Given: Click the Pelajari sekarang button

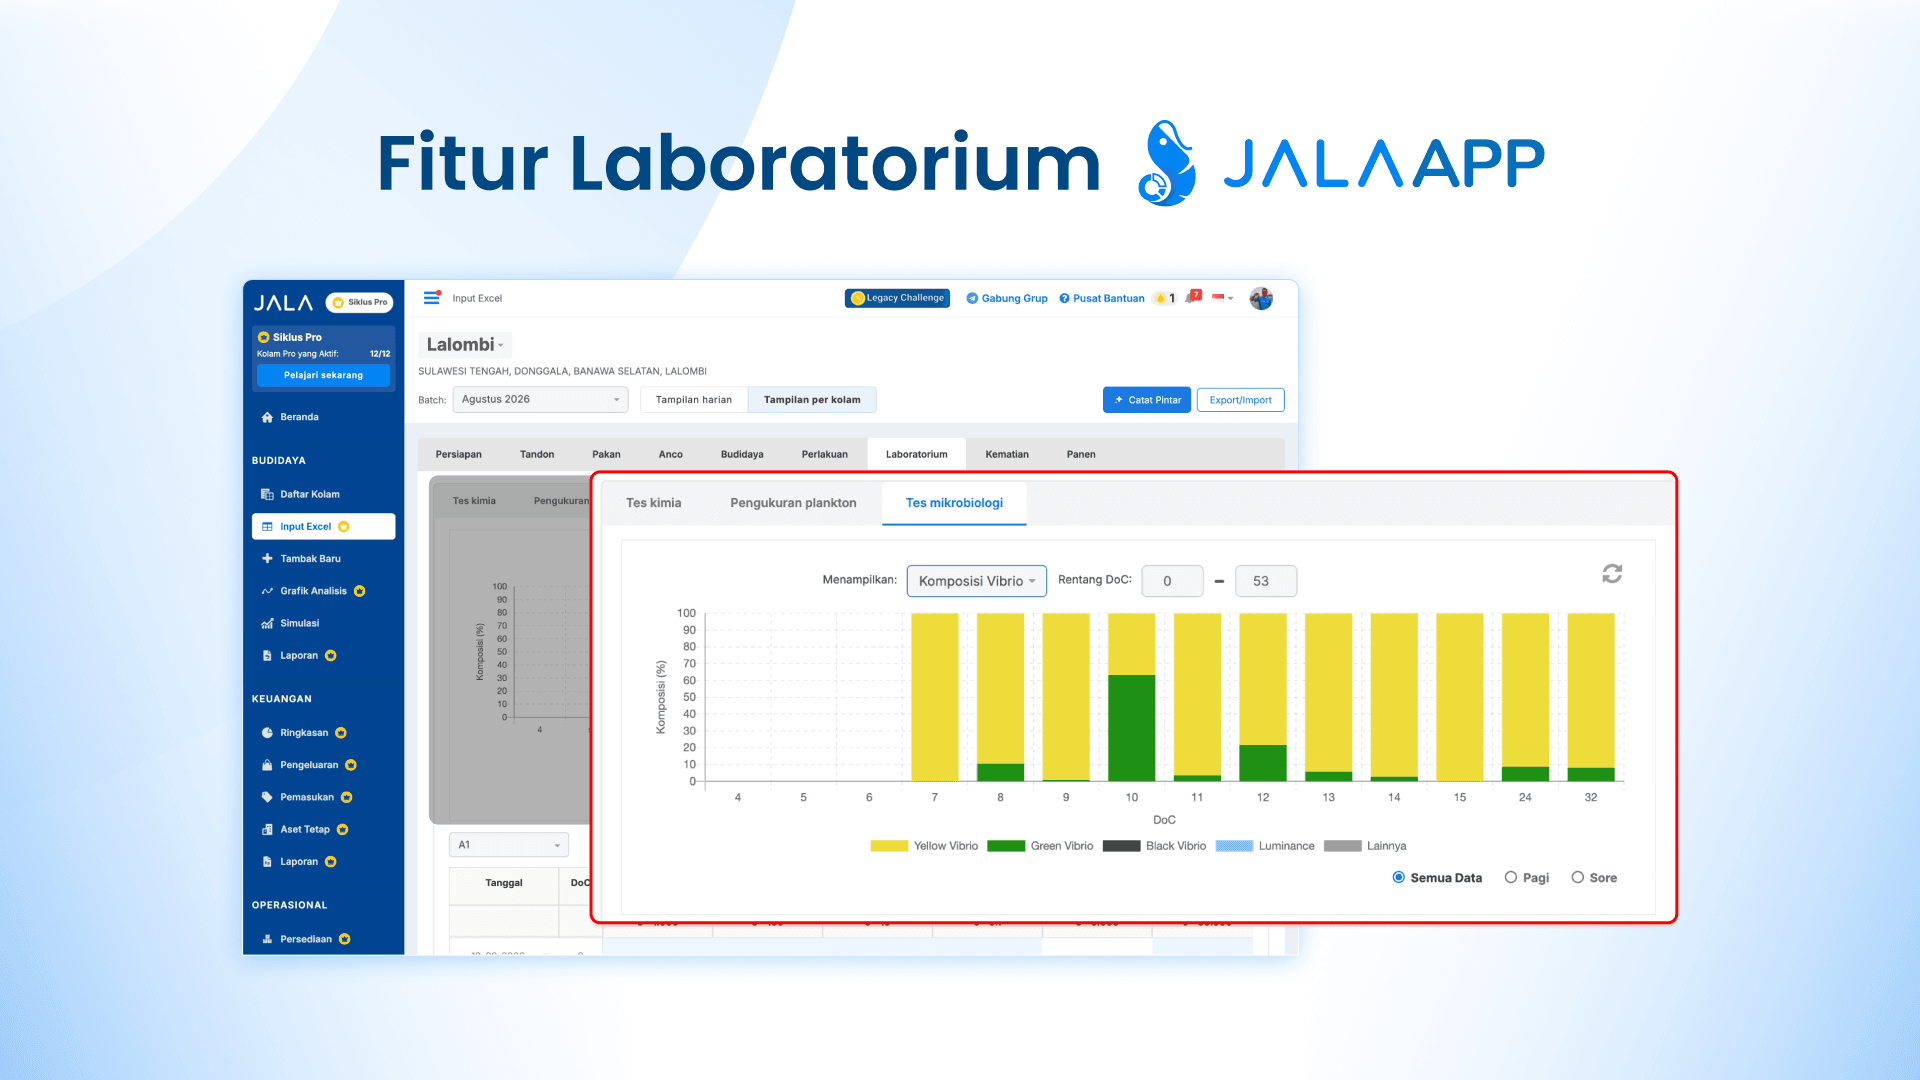Looking at the screenshot, I should pyautogui.click(x=323, y=375).
